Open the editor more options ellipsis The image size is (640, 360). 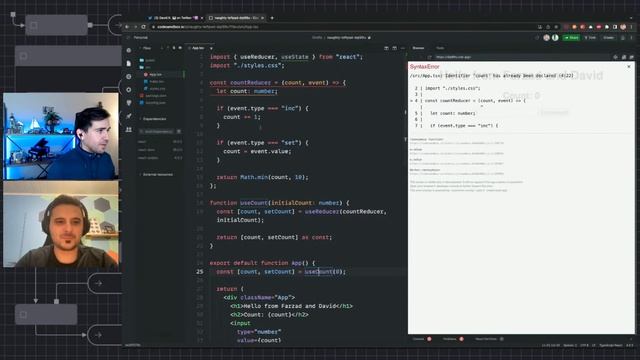click(403, 48)
